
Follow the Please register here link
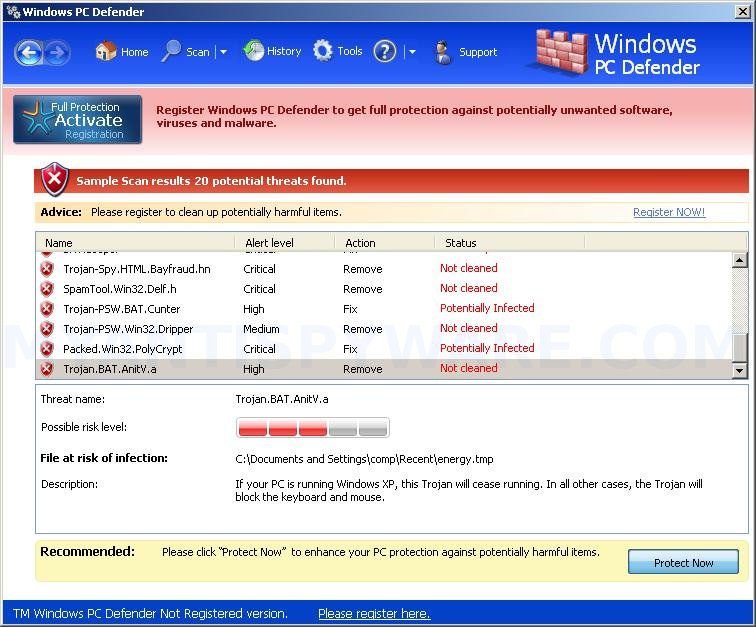click(374, 613)
